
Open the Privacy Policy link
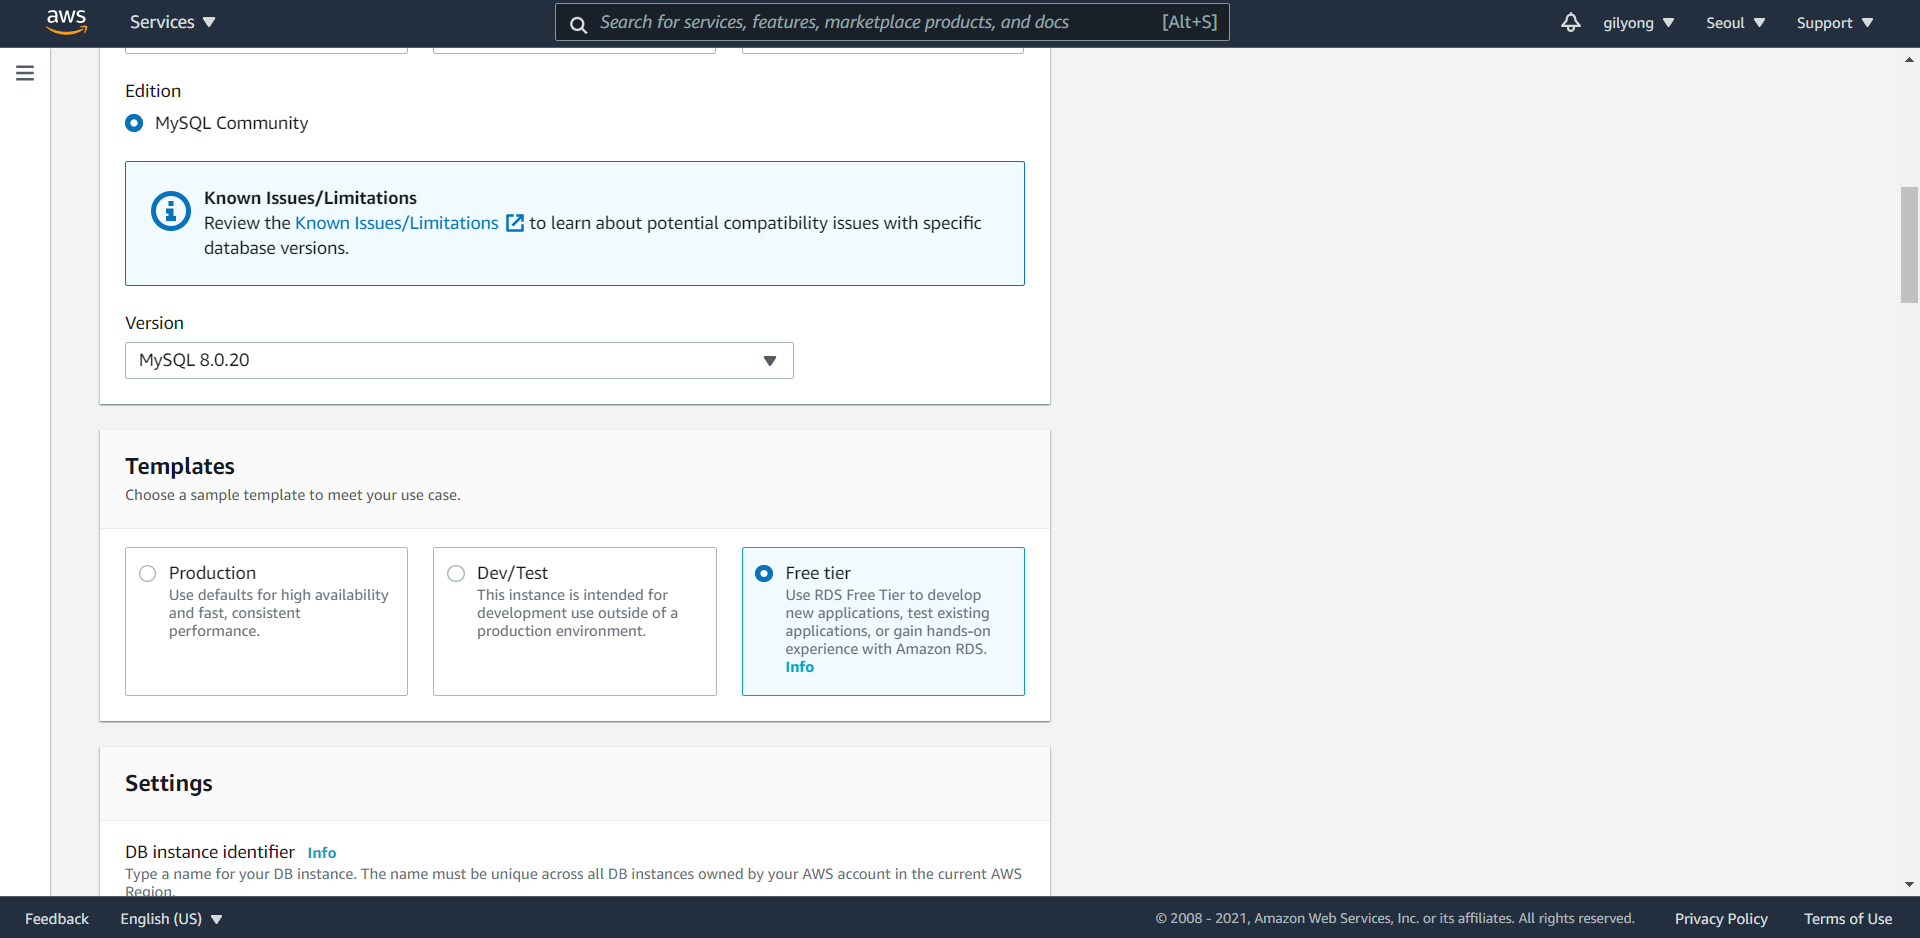coord(1721,919)
